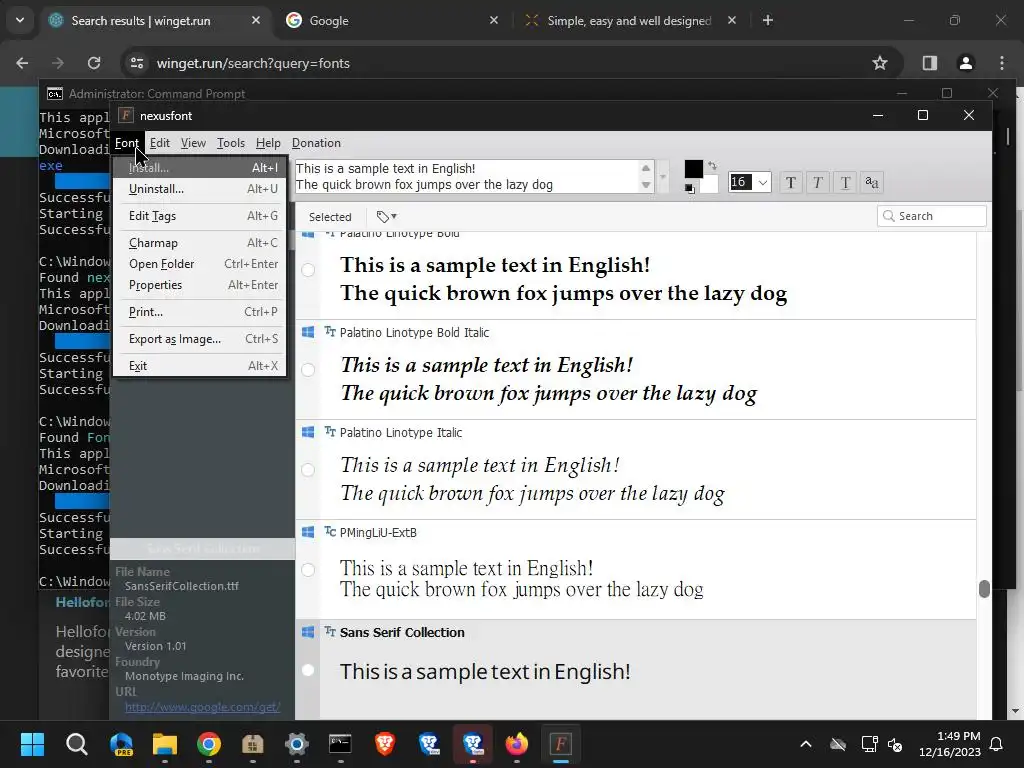Choose Print... from the Font menu
The width and height of the screenshot is (1024, 768).
point(200,312)
